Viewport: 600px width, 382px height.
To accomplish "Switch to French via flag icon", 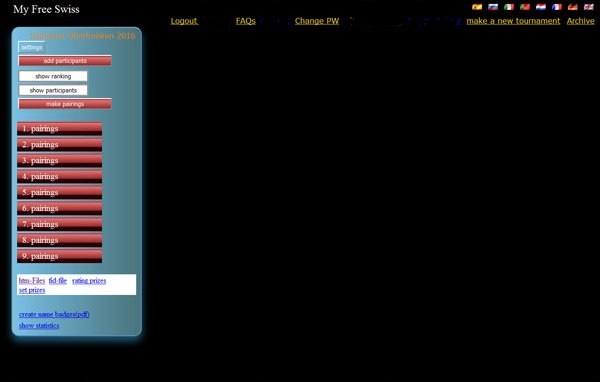I will click(x=557, y=7).
